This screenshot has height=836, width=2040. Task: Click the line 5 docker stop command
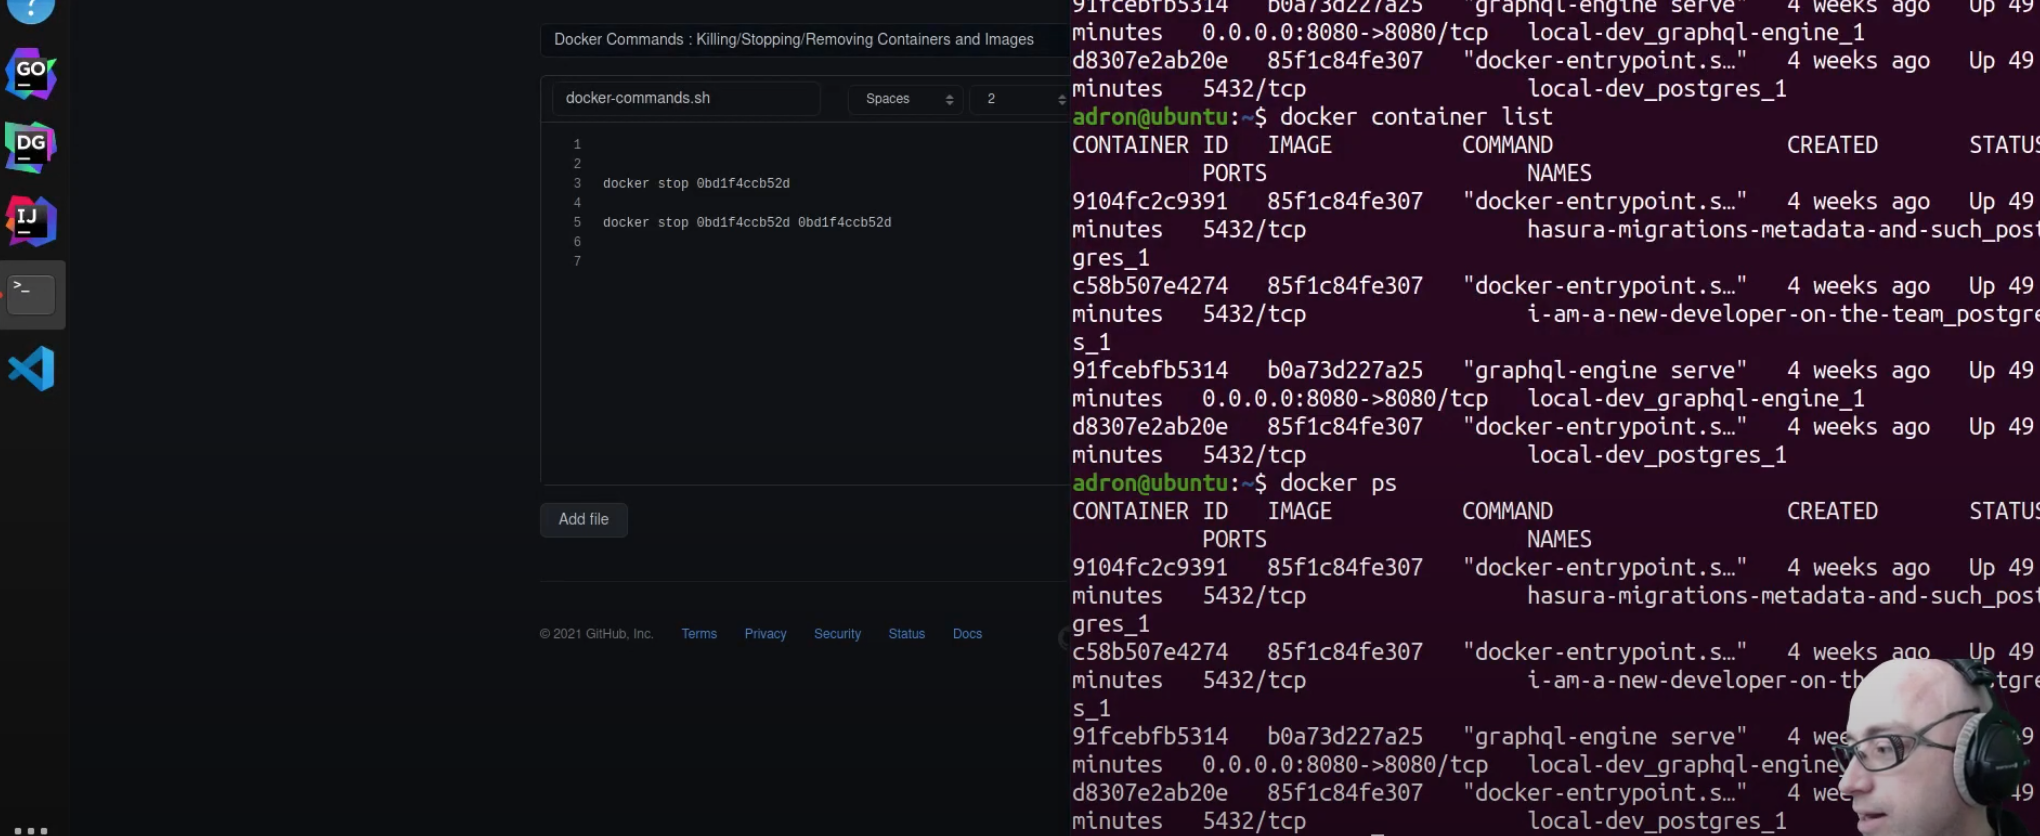[747, 223]
